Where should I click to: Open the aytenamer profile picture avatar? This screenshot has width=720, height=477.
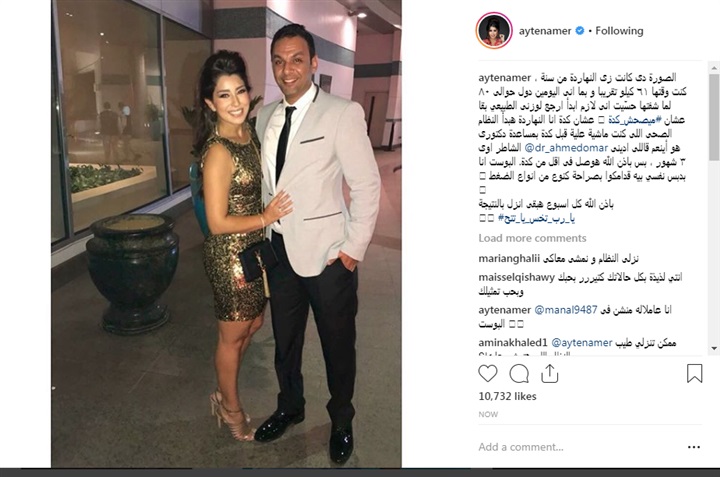pos(494,31)
